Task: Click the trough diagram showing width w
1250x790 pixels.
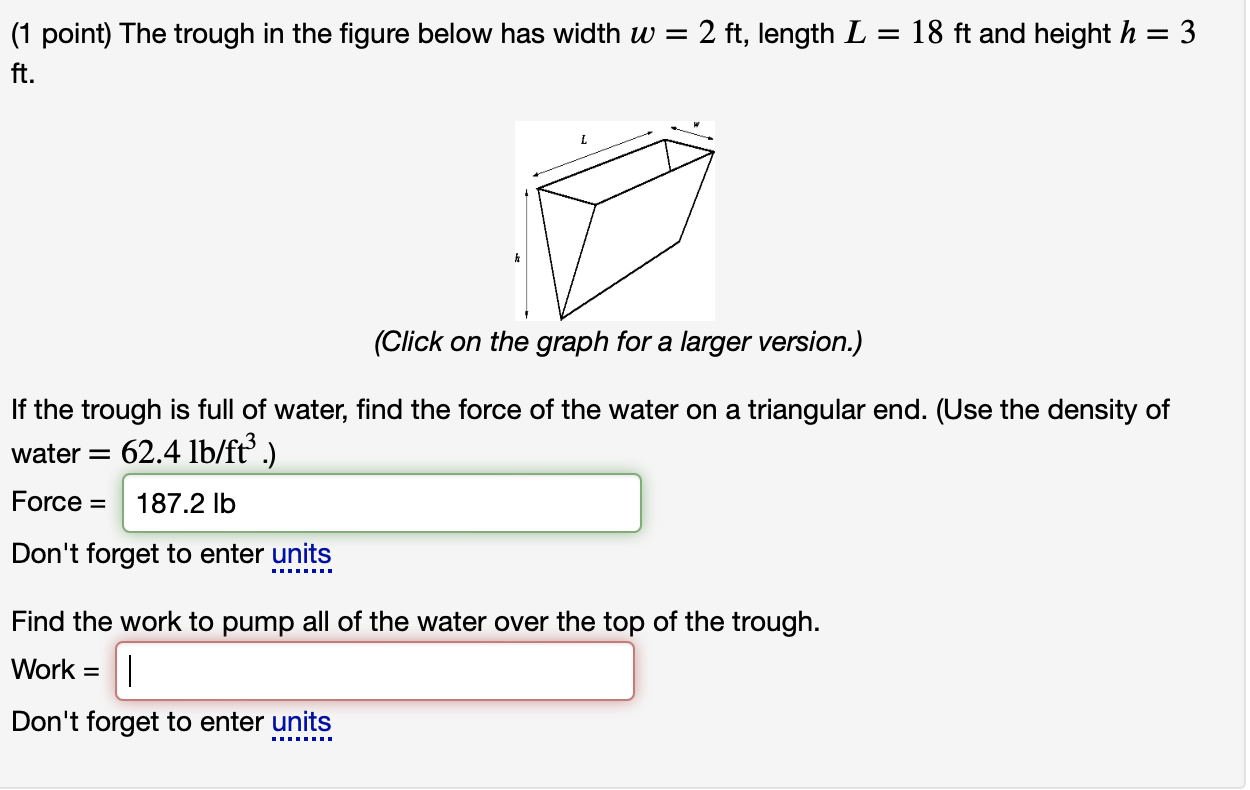Action: (x=614, y=220)
